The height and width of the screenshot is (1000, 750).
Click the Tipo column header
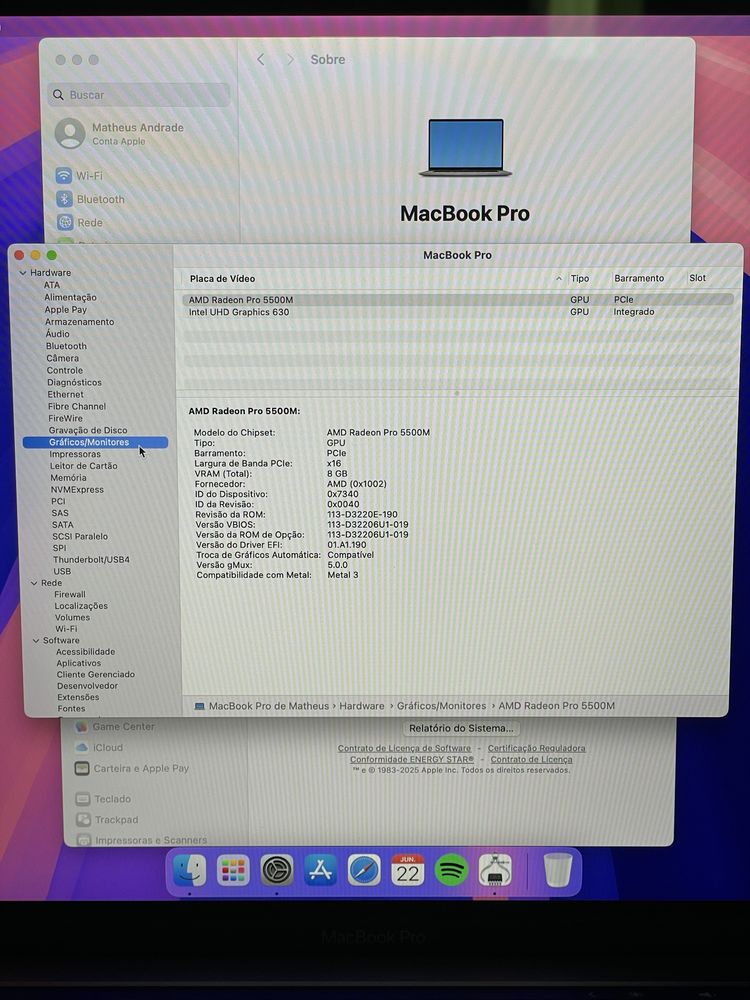coord(580,279)
